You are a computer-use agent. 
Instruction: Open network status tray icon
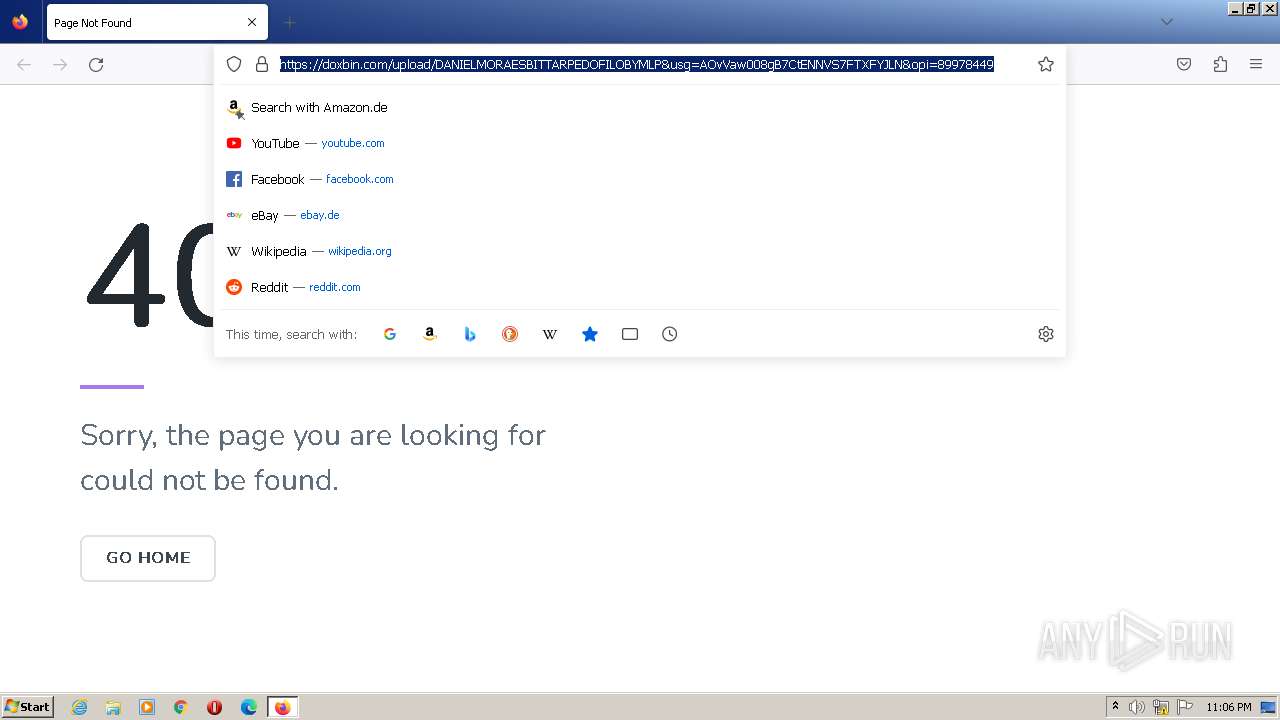[1161, 707]
